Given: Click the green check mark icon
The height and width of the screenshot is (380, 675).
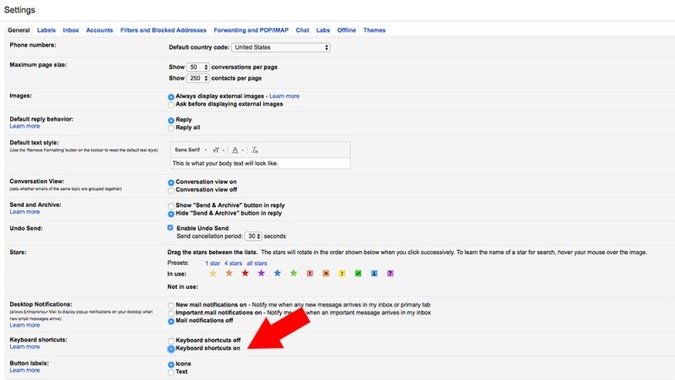Looking at the screenshot, I should tap(358, 273).
